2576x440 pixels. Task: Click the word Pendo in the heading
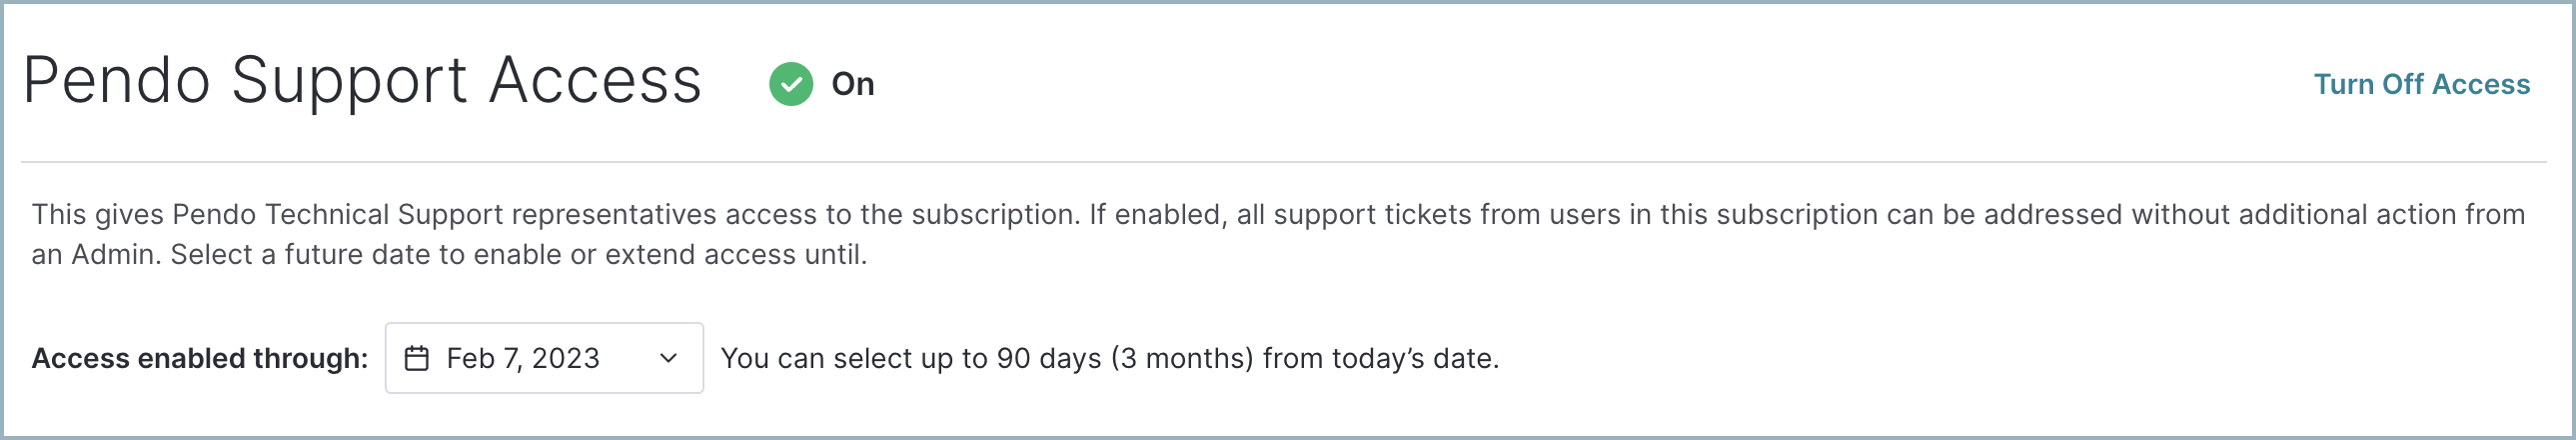coord(117,80)
